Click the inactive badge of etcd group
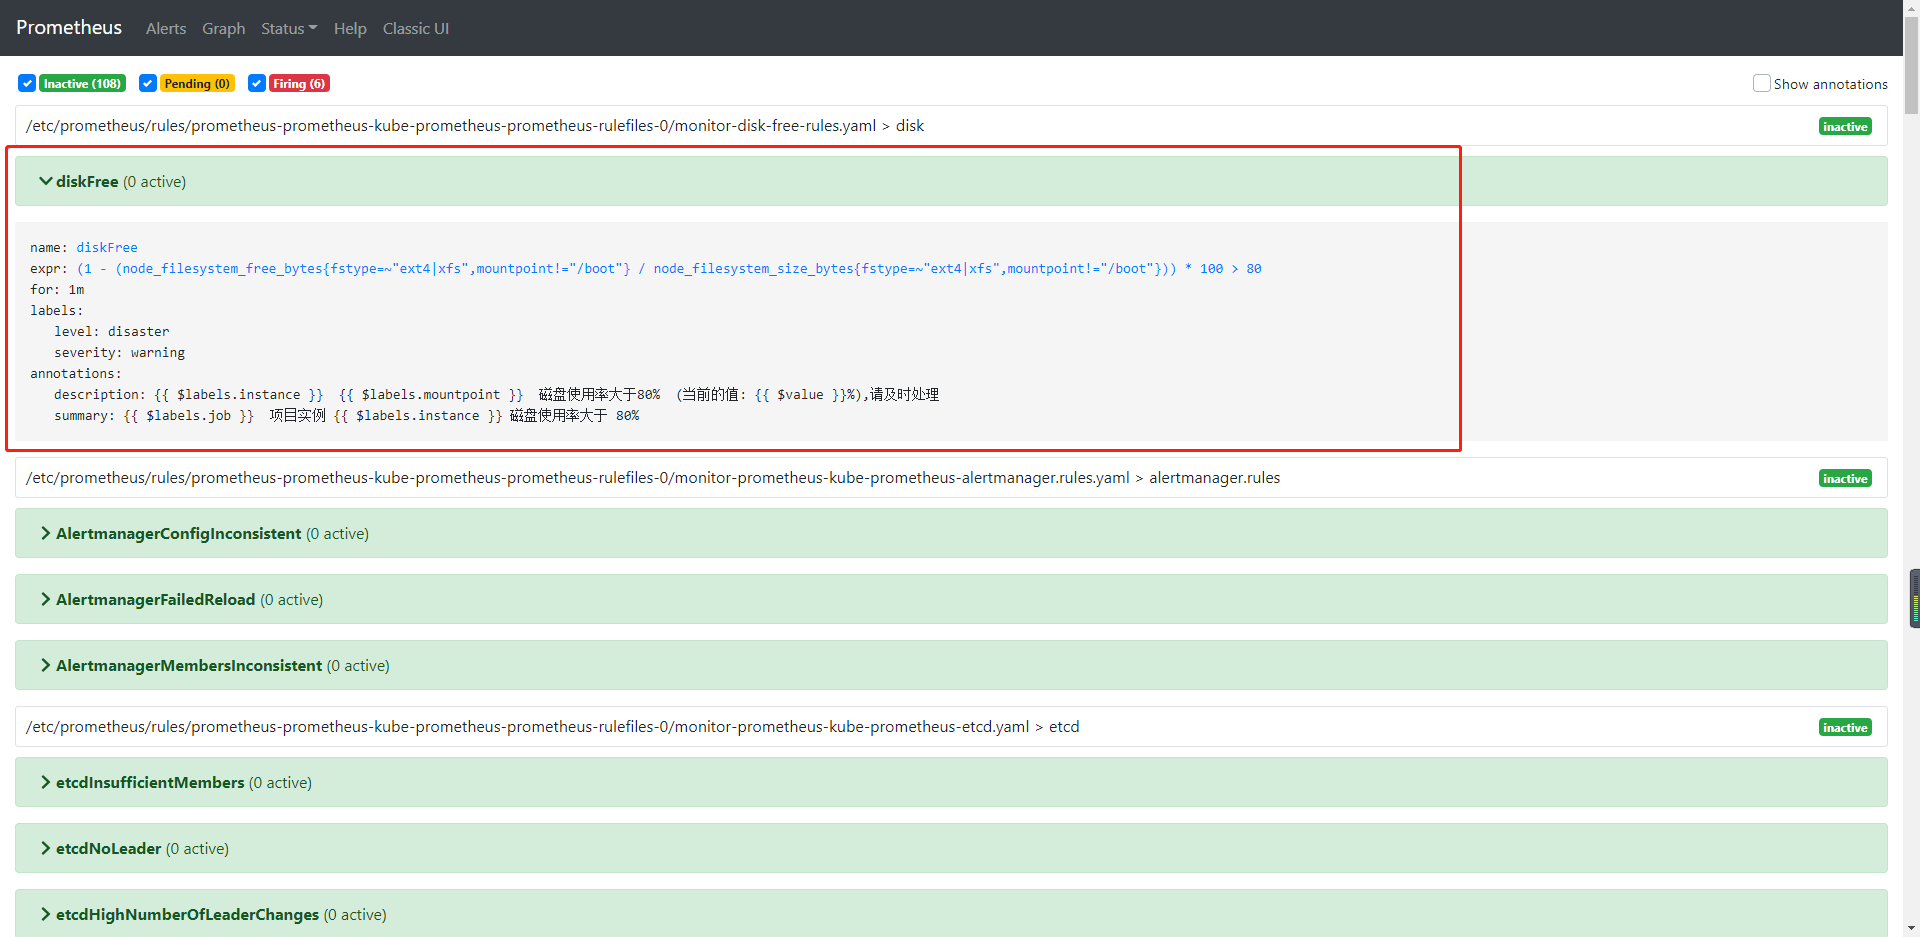 [1845, 727]
